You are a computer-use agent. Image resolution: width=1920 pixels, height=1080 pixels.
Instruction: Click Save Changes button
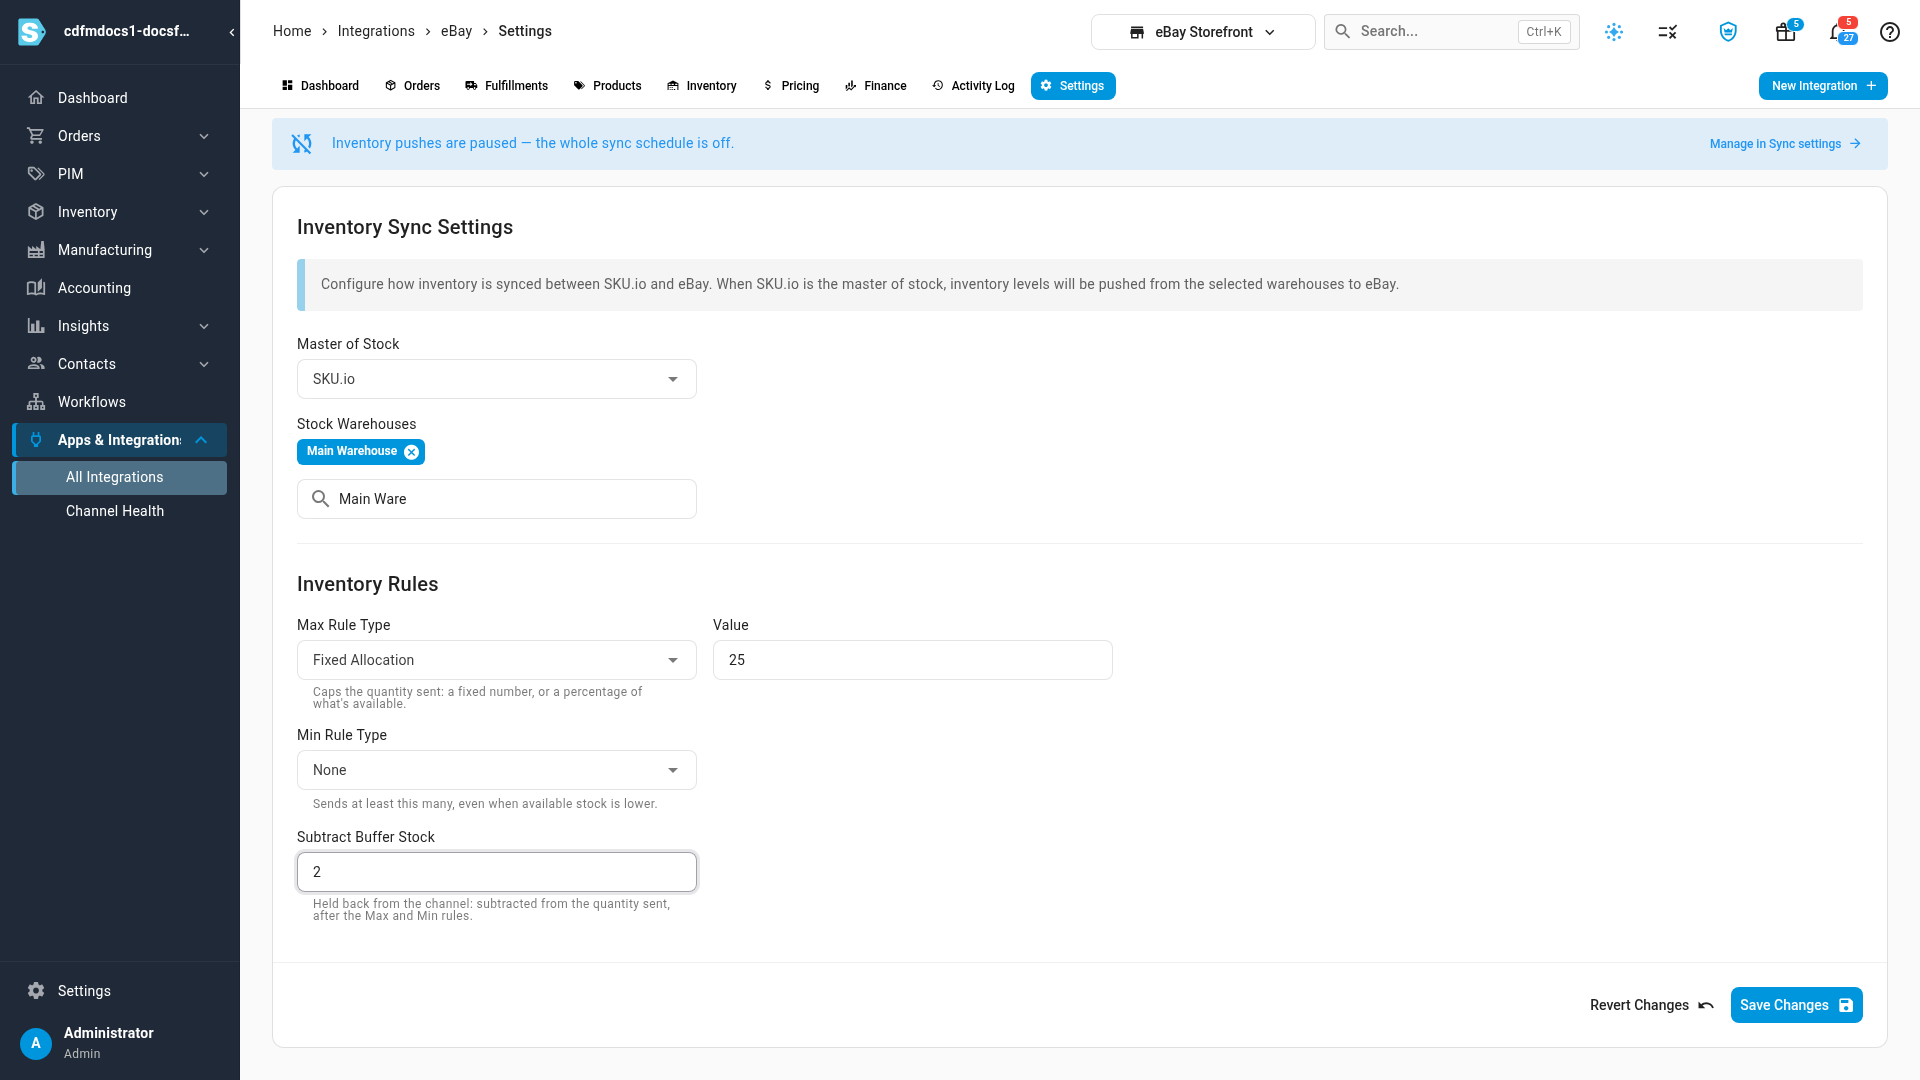(1796, 1005)
